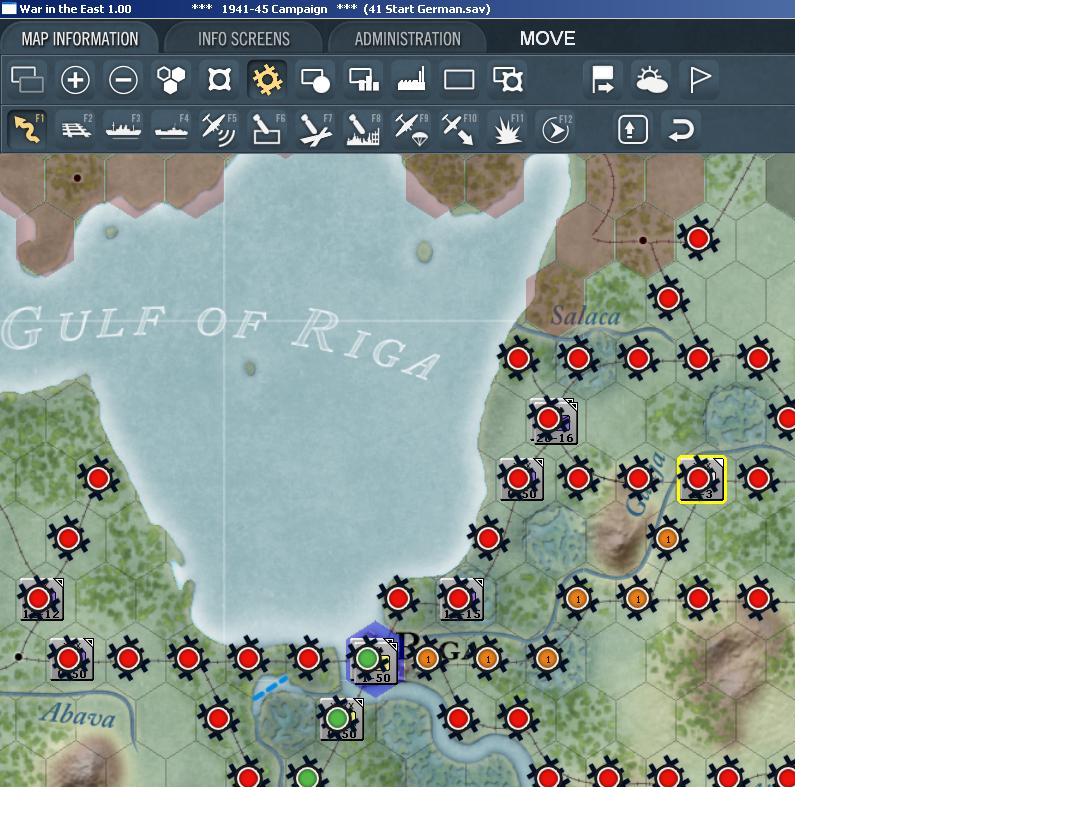Select Bomb City mode (F8)
This screenshot has width=1088, height=820.
click(364, 129)
